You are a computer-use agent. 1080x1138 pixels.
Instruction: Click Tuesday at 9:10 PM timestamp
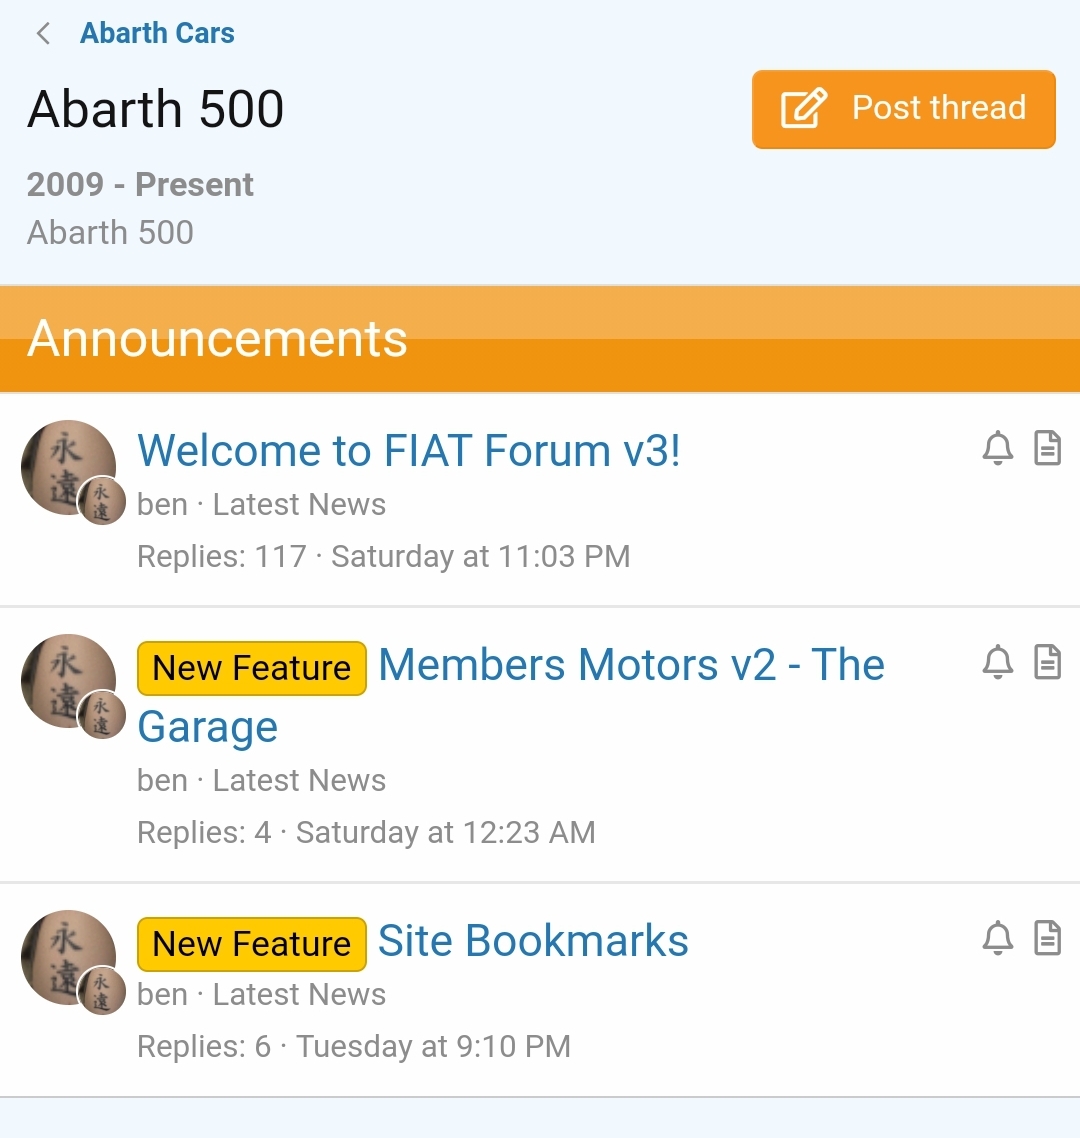coord(433,1047)
